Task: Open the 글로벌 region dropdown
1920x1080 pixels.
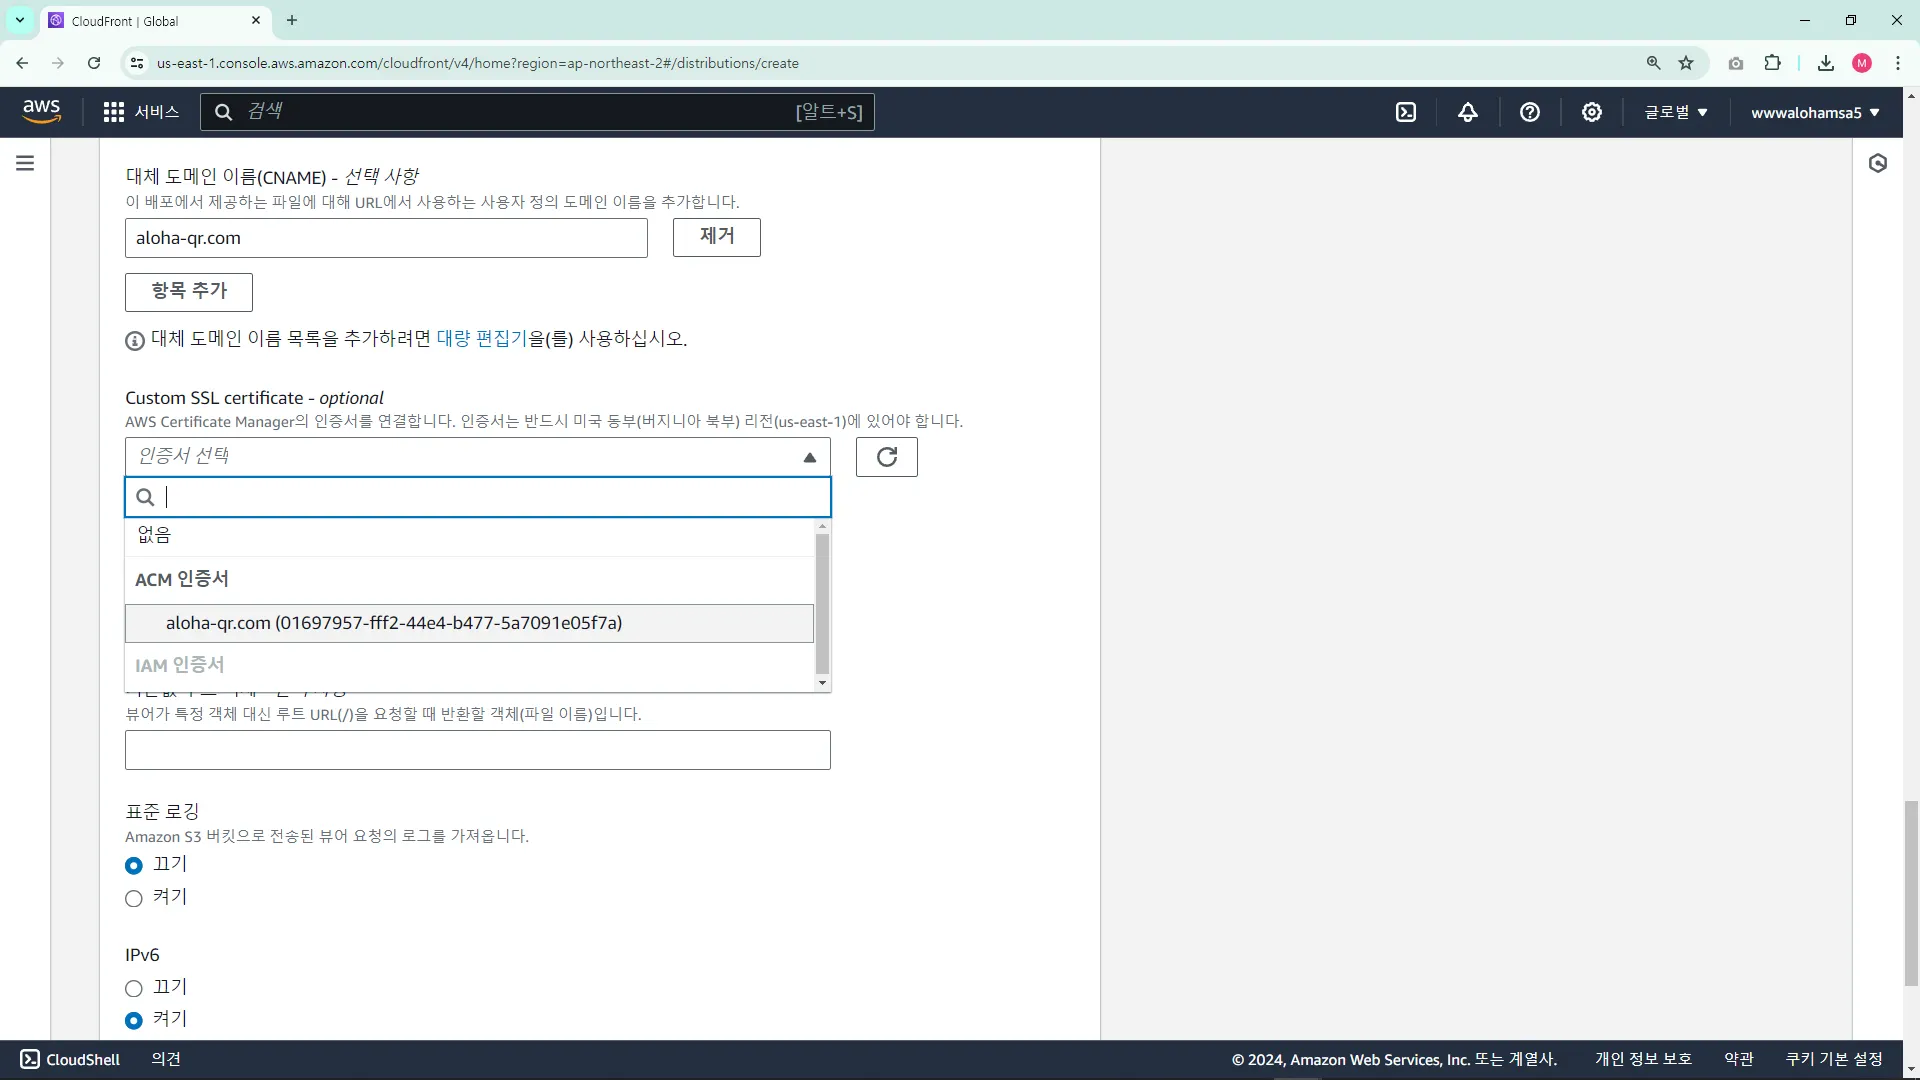Action: click(1676, 112)
